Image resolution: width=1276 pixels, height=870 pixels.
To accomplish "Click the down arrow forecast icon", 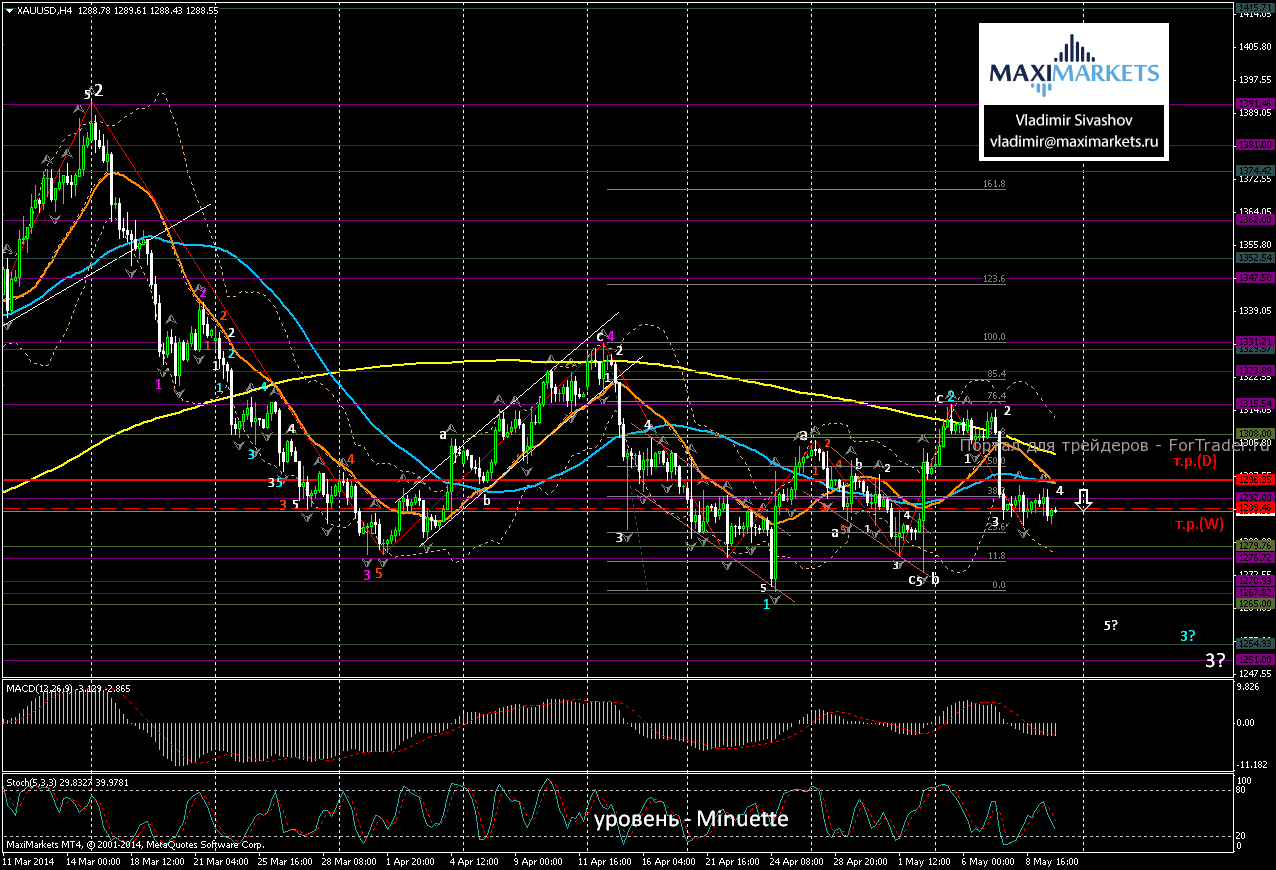I will click(x=1084, y=500).
